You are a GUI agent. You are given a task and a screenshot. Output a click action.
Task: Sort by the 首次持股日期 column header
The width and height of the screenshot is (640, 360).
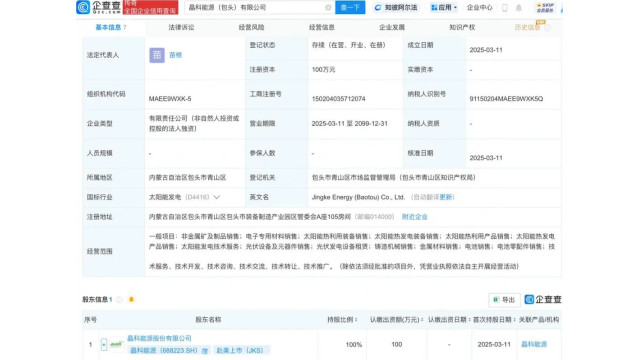[494, 320]
